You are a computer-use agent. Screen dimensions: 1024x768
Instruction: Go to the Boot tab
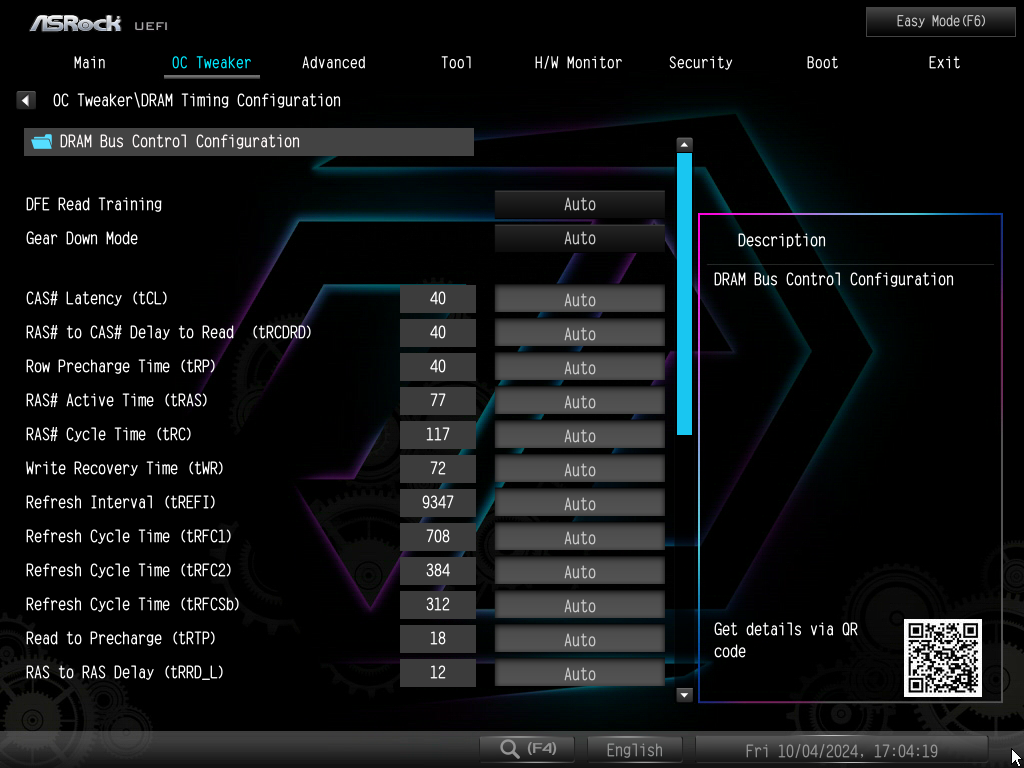tap(822, 62)
